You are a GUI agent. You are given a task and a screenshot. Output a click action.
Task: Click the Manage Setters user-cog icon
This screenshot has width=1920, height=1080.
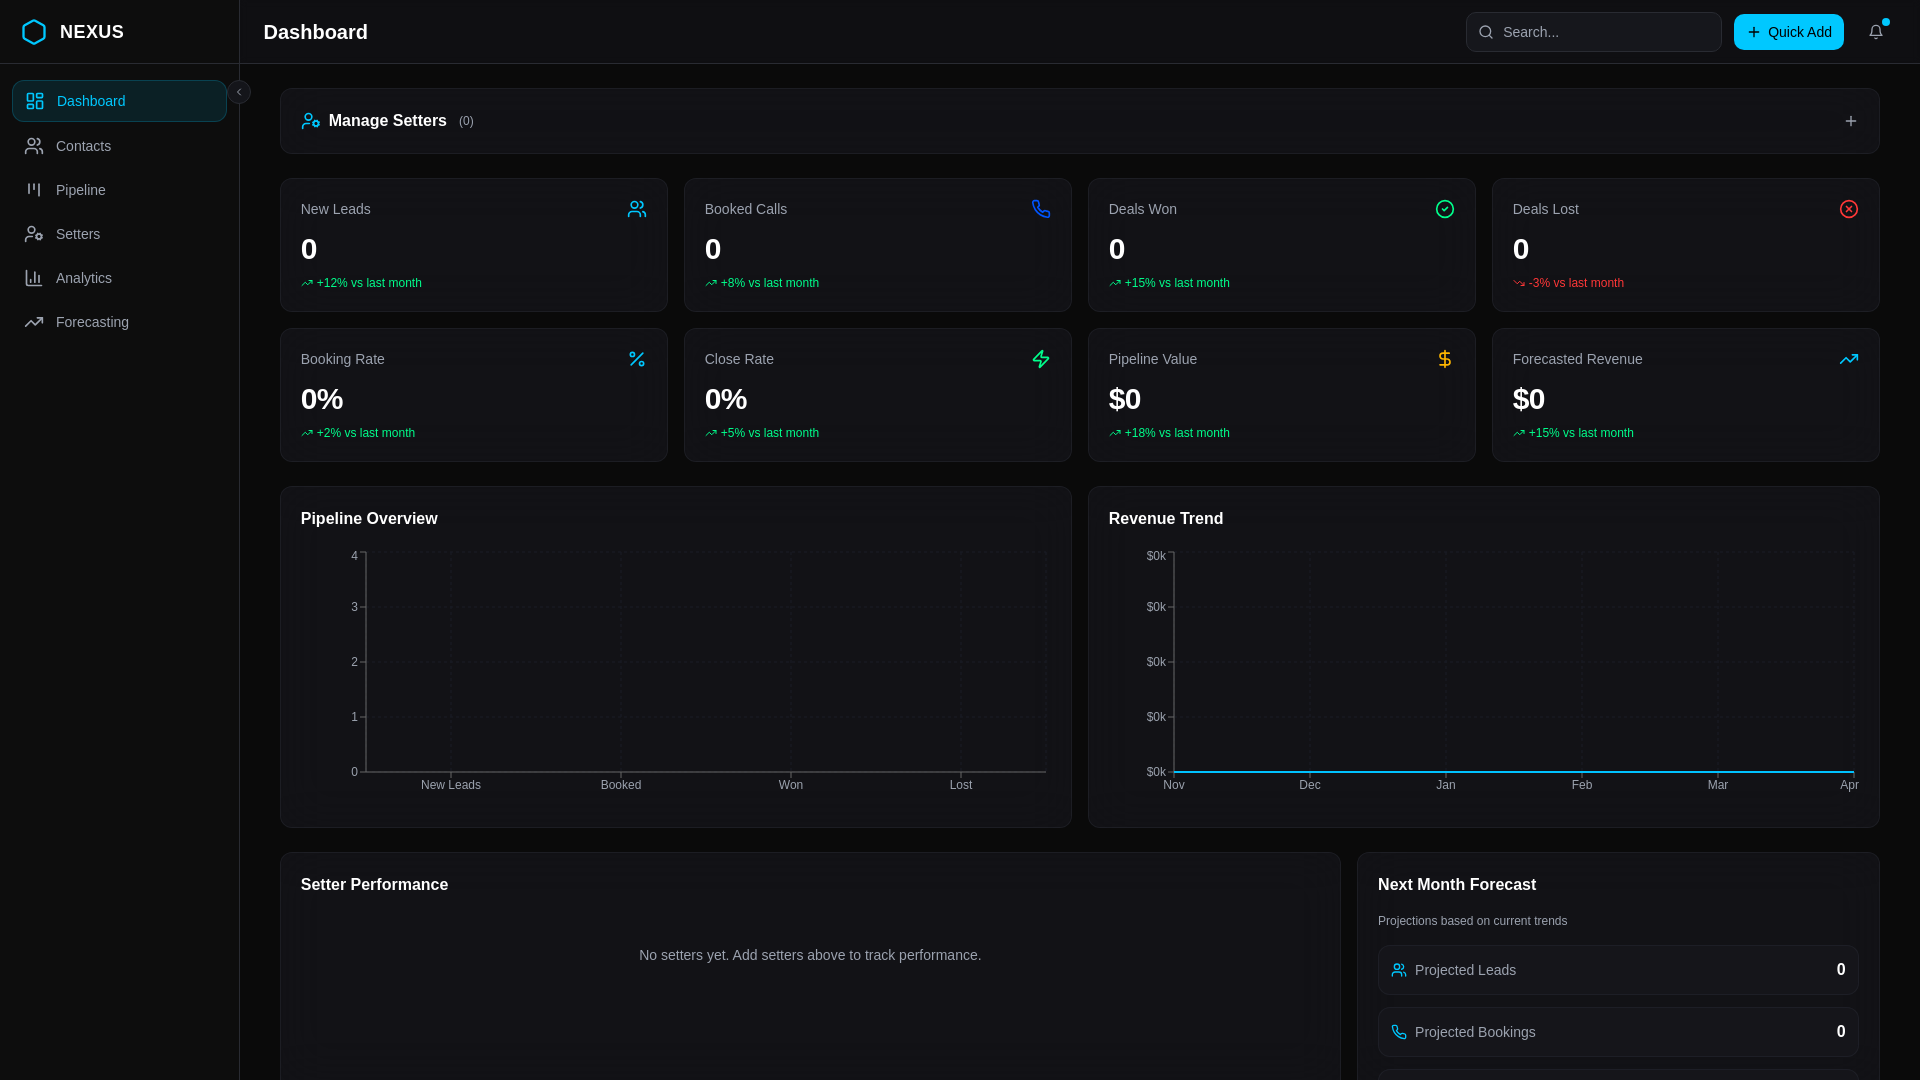311,121
